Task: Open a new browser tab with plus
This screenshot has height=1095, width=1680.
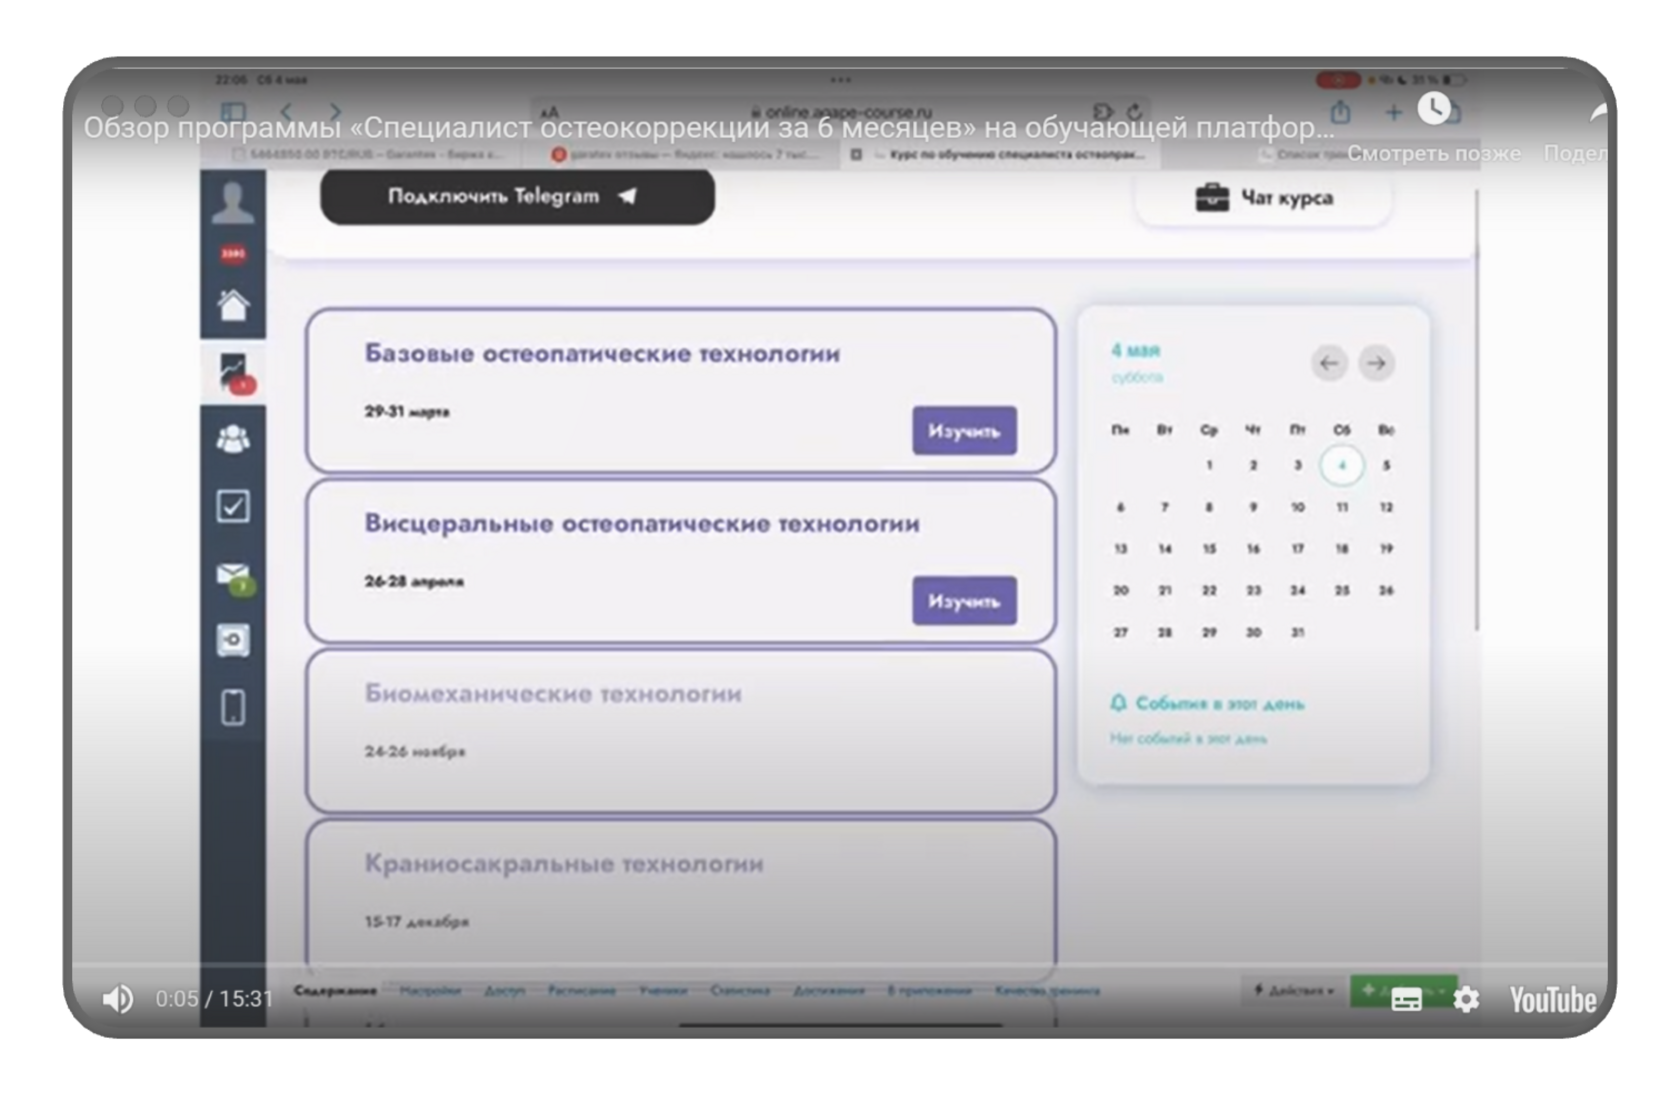Action: 1392,112
